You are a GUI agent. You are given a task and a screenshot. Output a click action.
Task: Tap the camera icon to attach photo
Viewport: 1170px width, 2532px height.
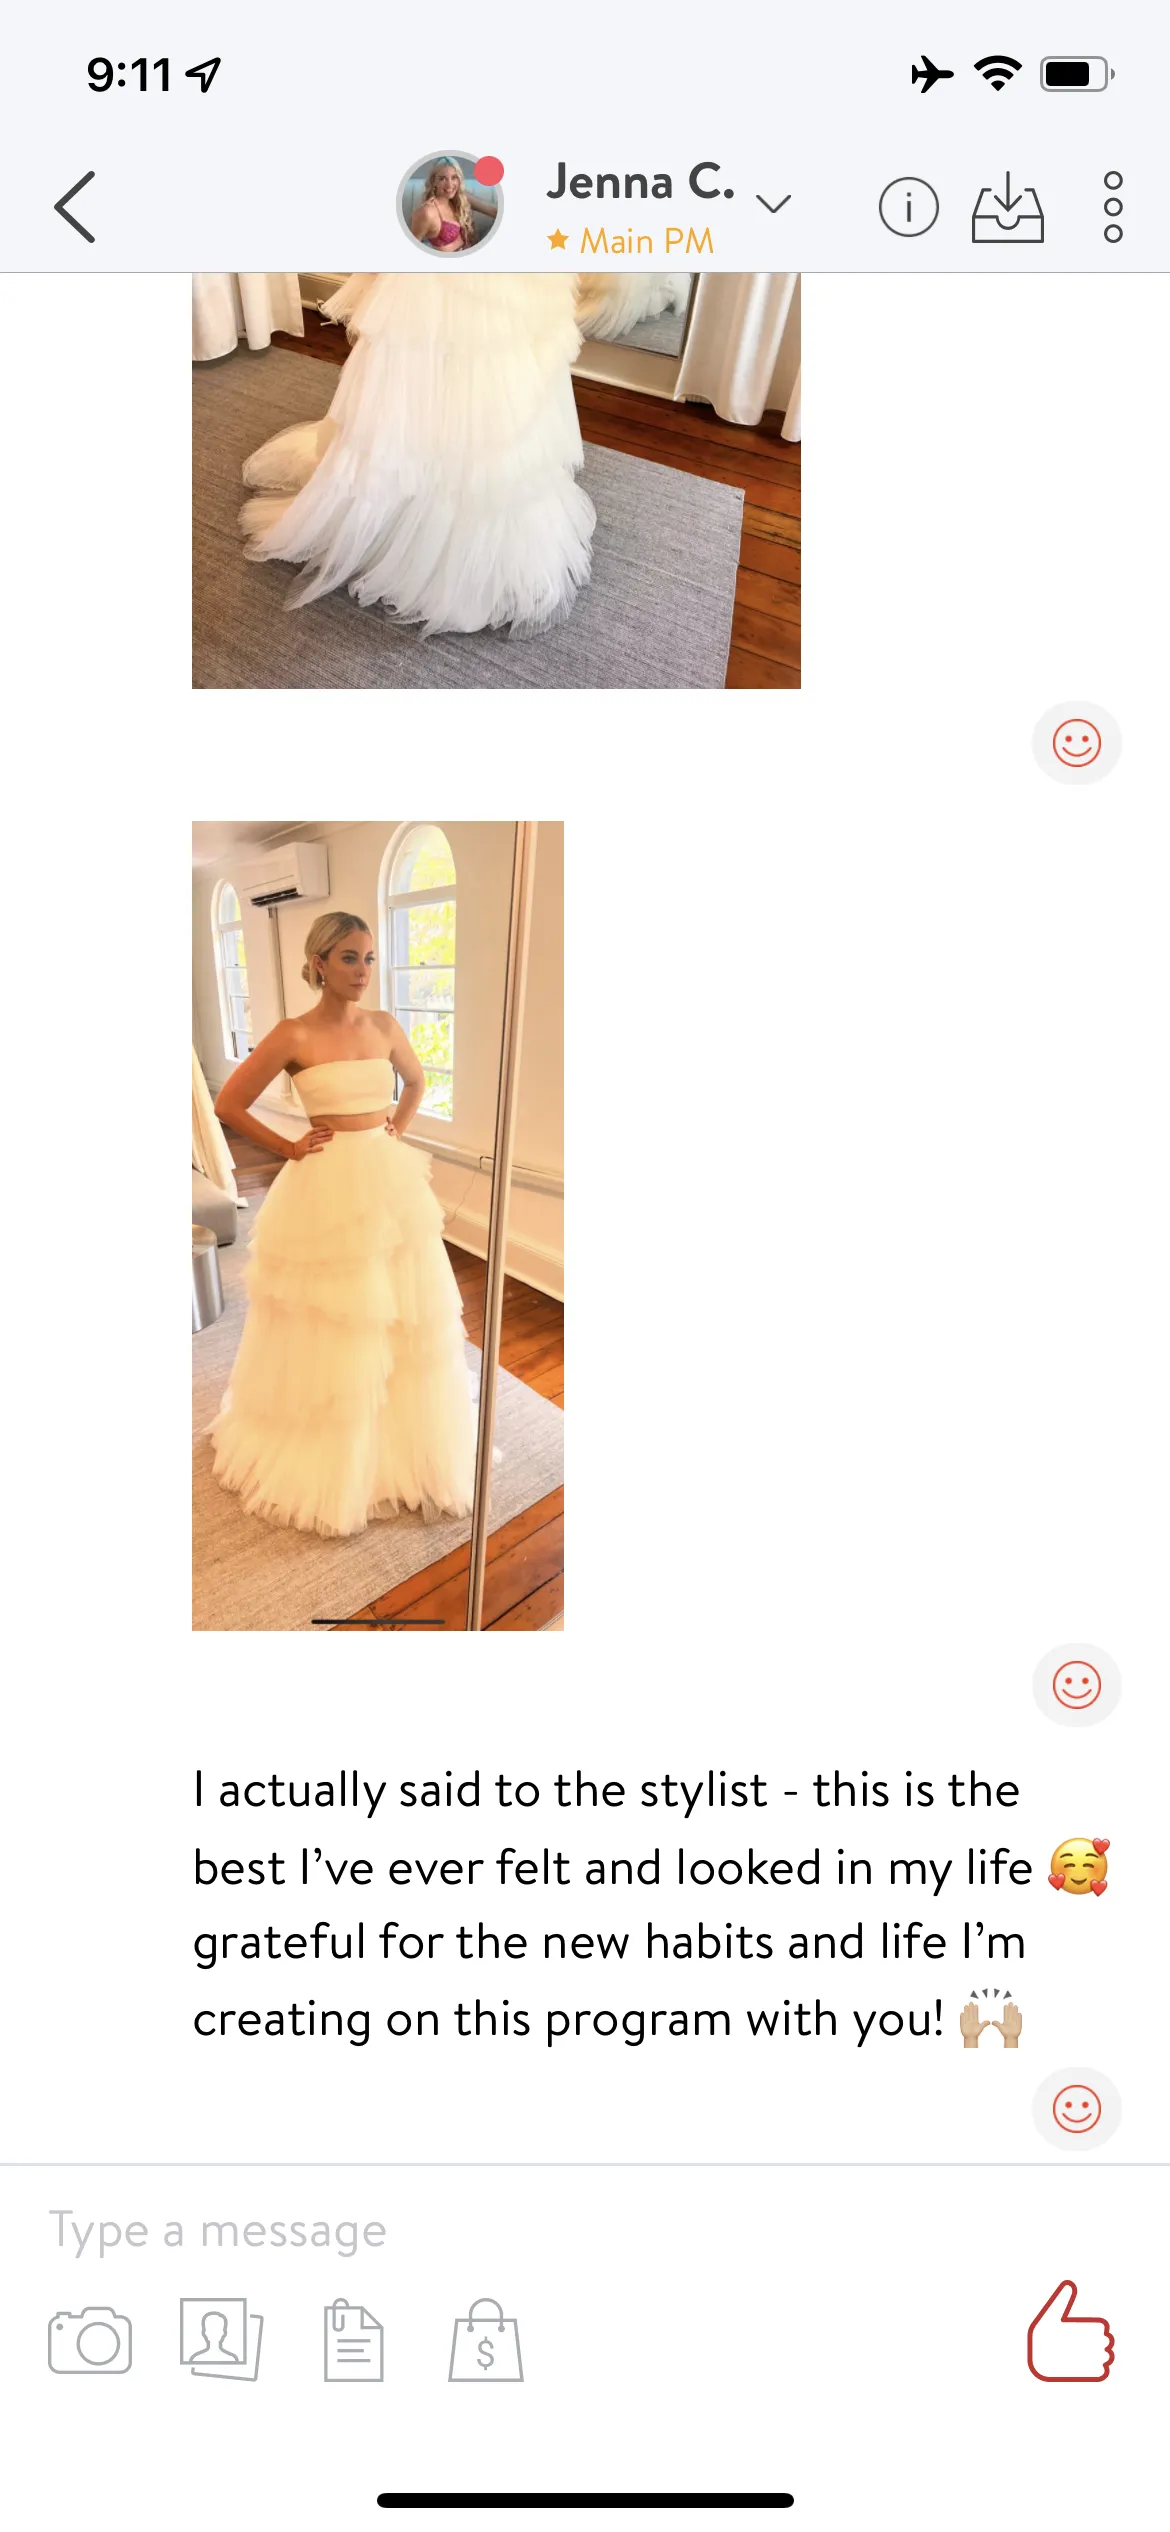pos(90,2340)
